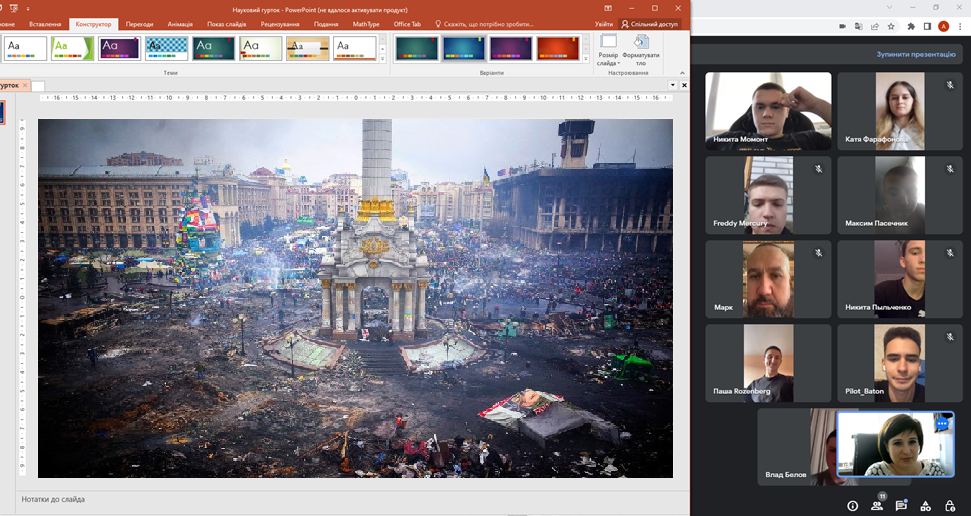
Task: Open three-dot options on self-view tile
Action: 941,425
